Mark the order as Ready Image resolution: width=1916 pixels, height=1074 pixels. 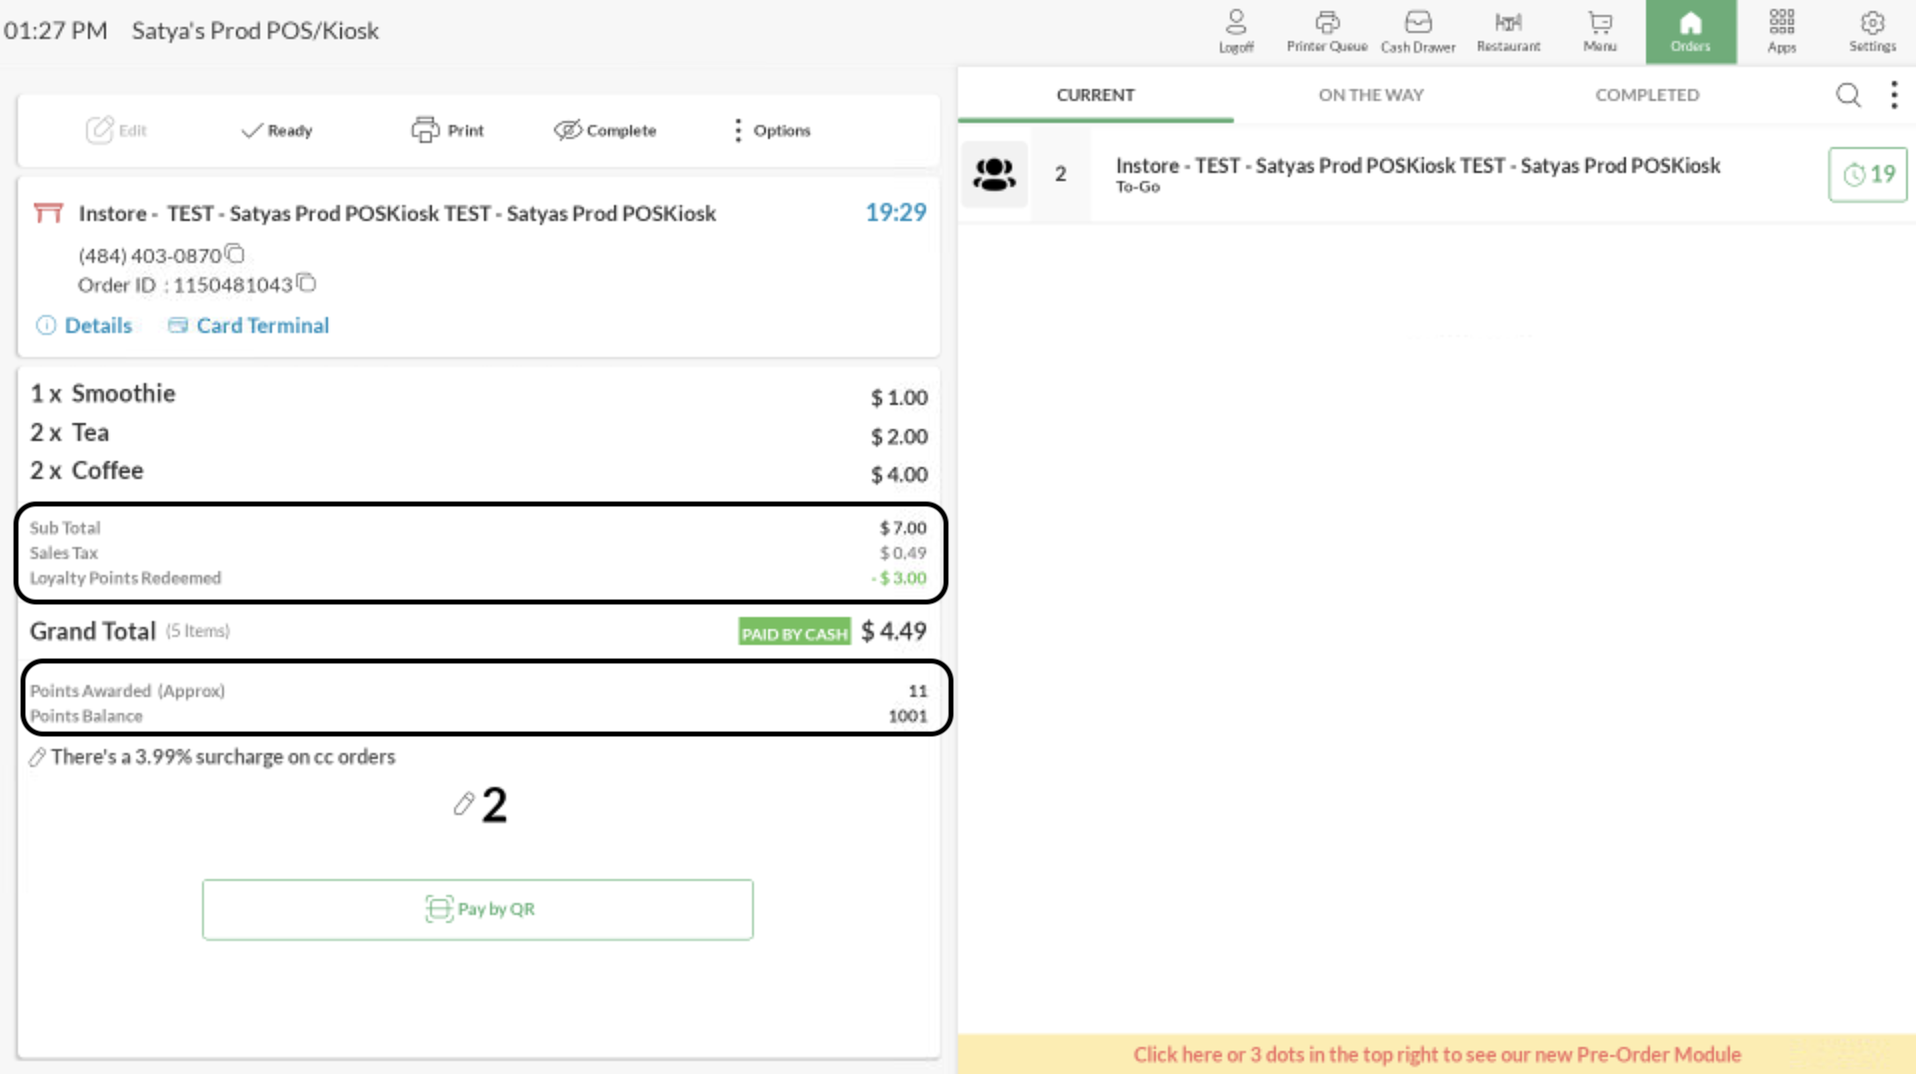pos(277,130)
